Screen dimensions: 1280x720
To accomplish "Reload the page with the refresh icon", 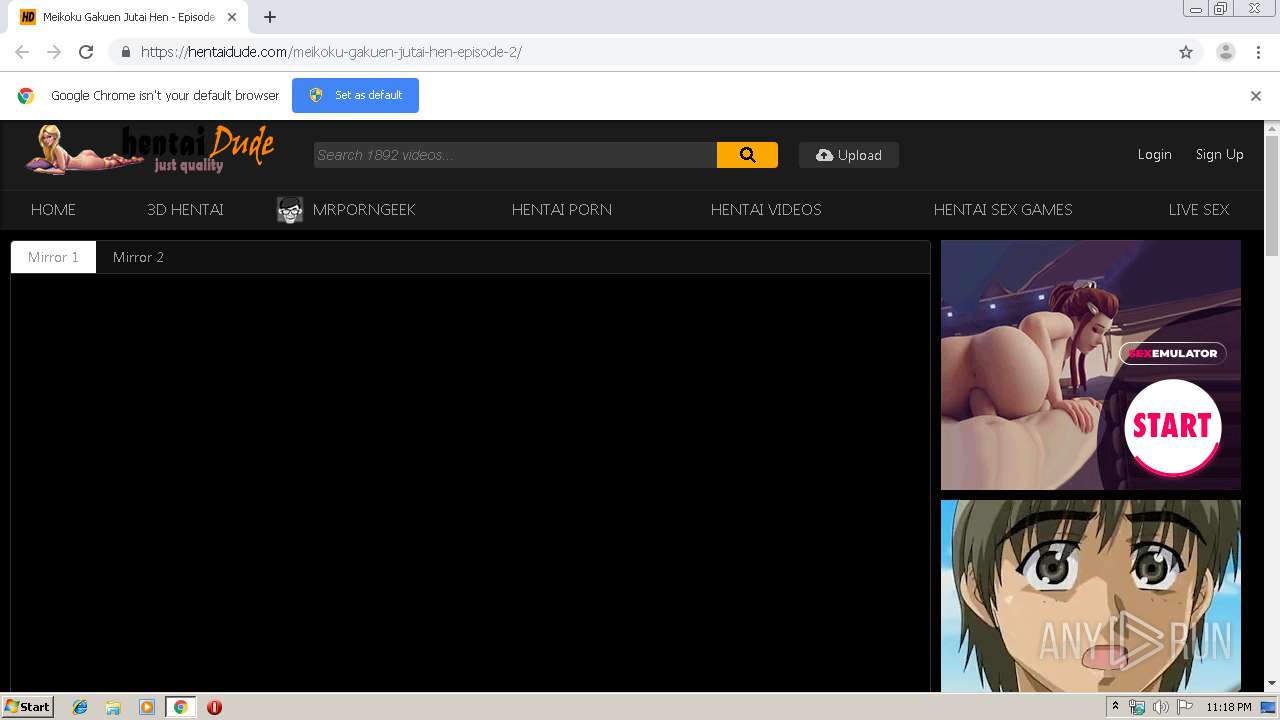I will click(x=86, y=52).
